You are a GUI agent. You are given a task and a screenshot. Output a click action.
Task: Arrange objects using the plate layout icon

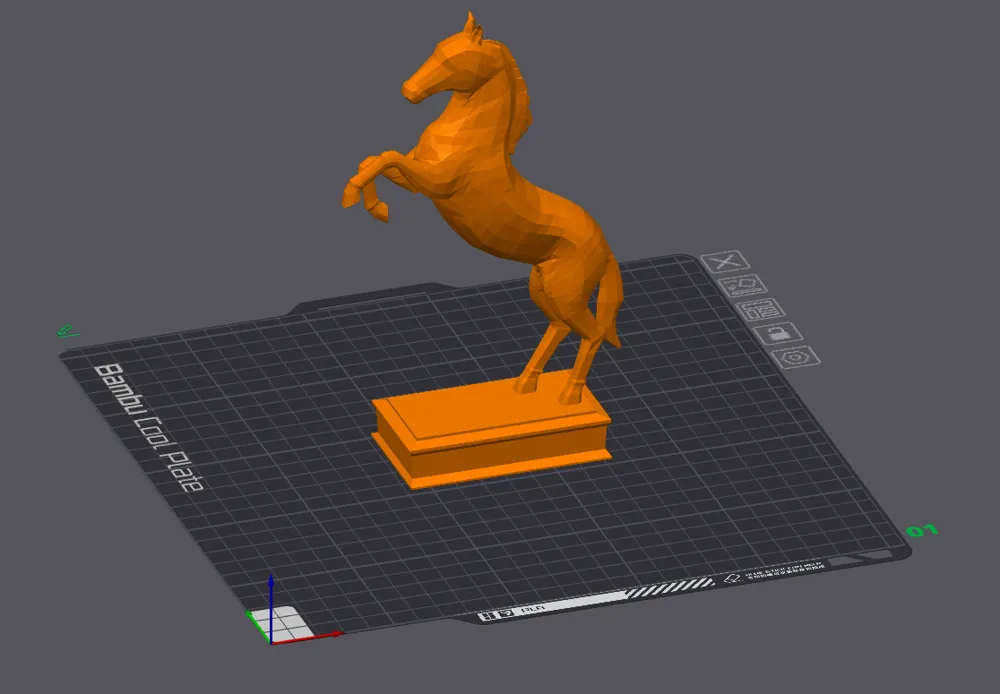[760, 309]
